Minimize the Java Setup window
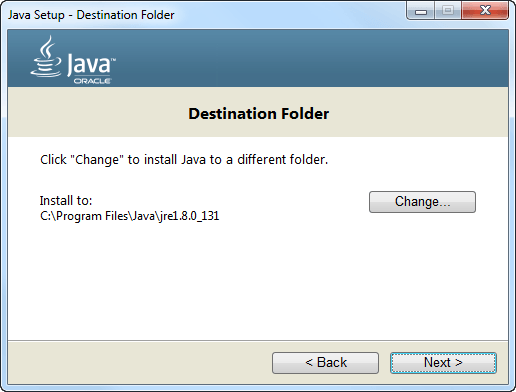Viewport: 516px width, 392px height. click(x=421, y=11)
